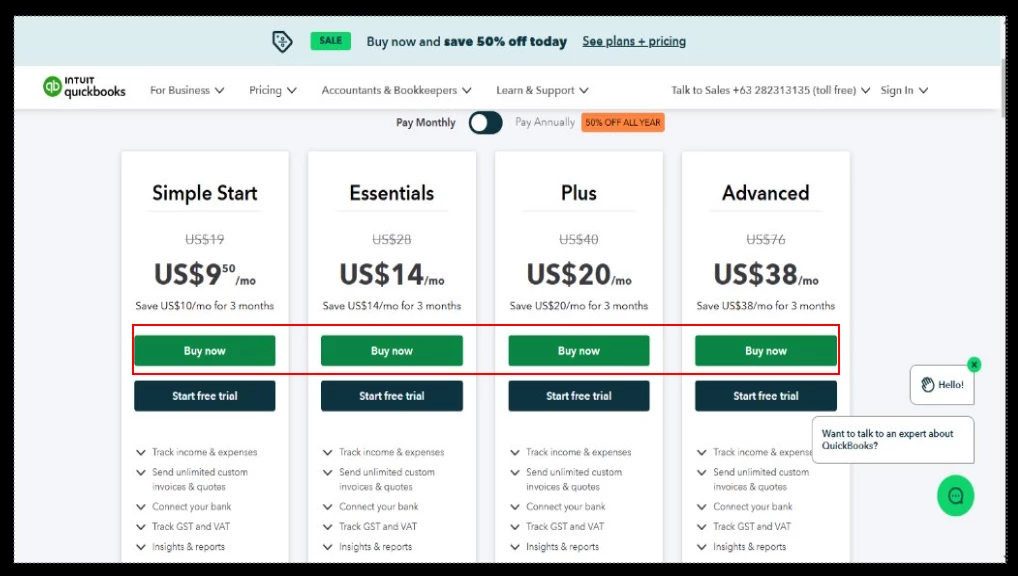1018x576 pixels.
Task: Start free trial for Plus
Action: click(x=578, y=395)
